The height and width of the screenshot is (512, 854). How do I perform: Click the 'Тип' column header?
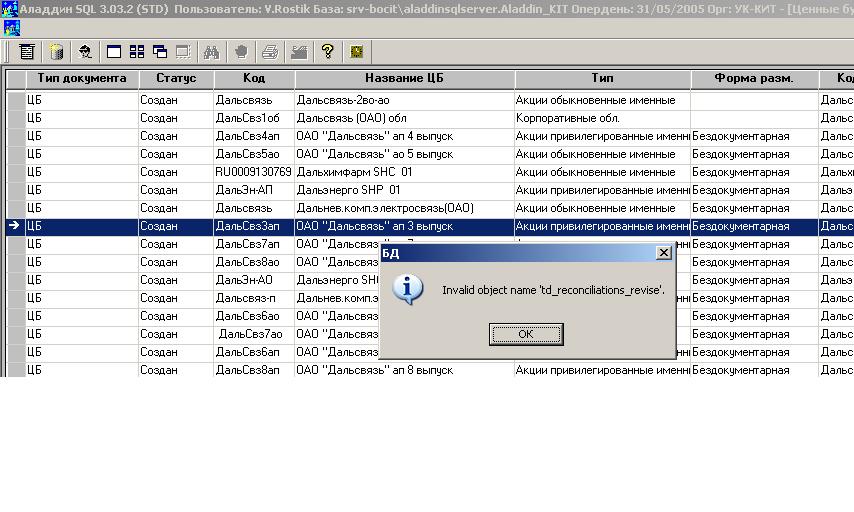pyautogui.click(x=602, y=78)
